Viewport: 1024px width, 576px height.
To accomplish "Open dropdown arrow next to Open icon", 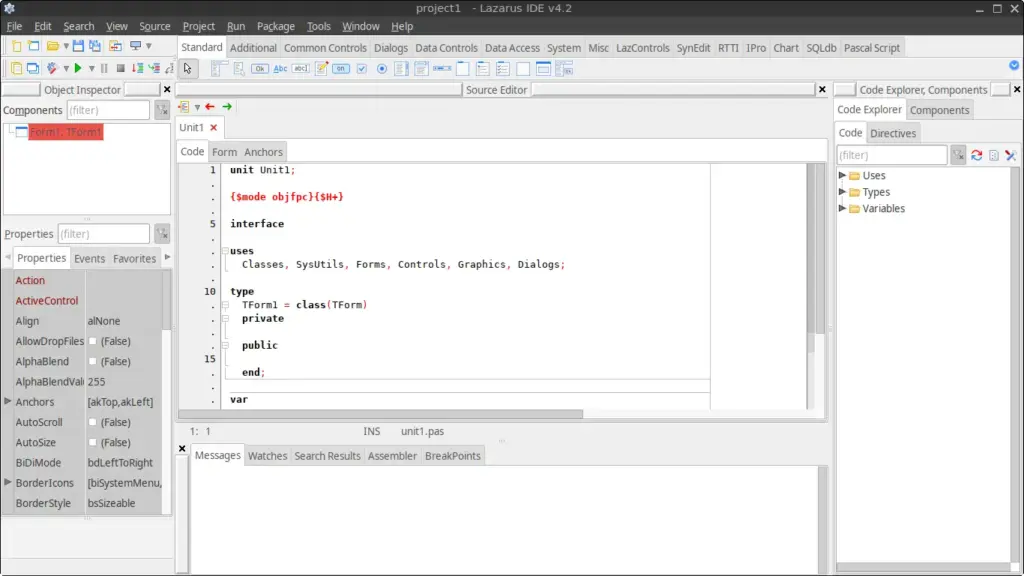I will pos(66,46).
